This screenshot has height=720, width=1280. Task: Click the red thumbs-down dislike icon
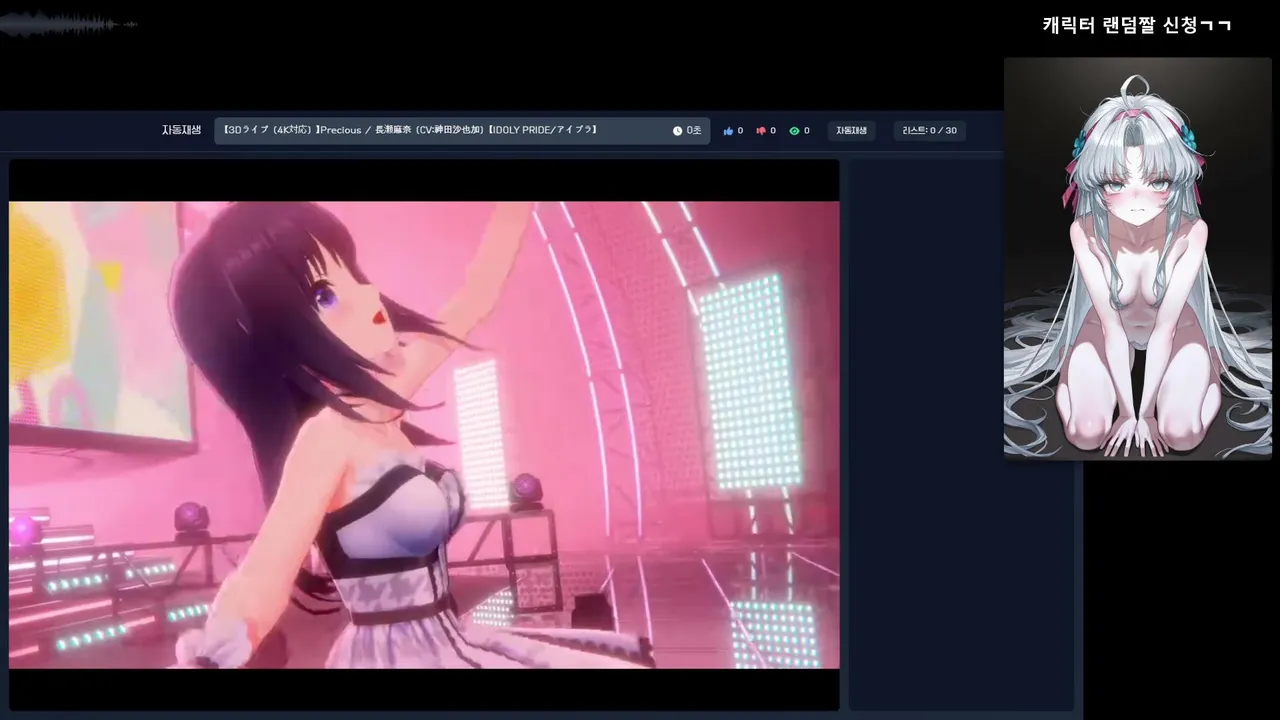761,131
